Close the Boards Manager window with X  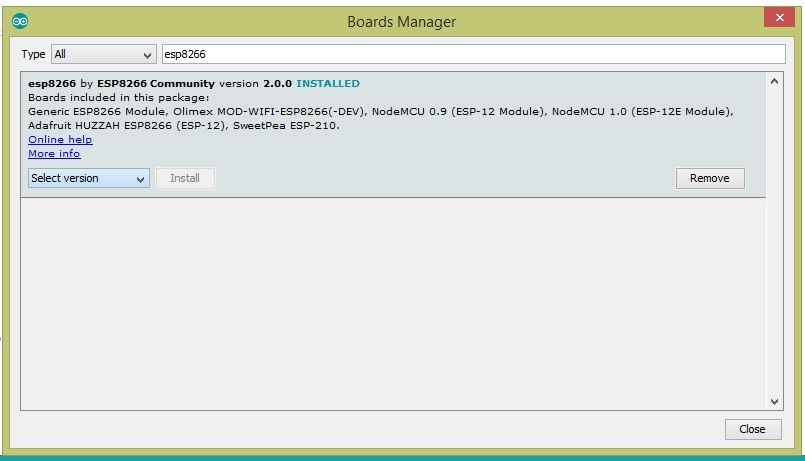[x=779, y=17]
